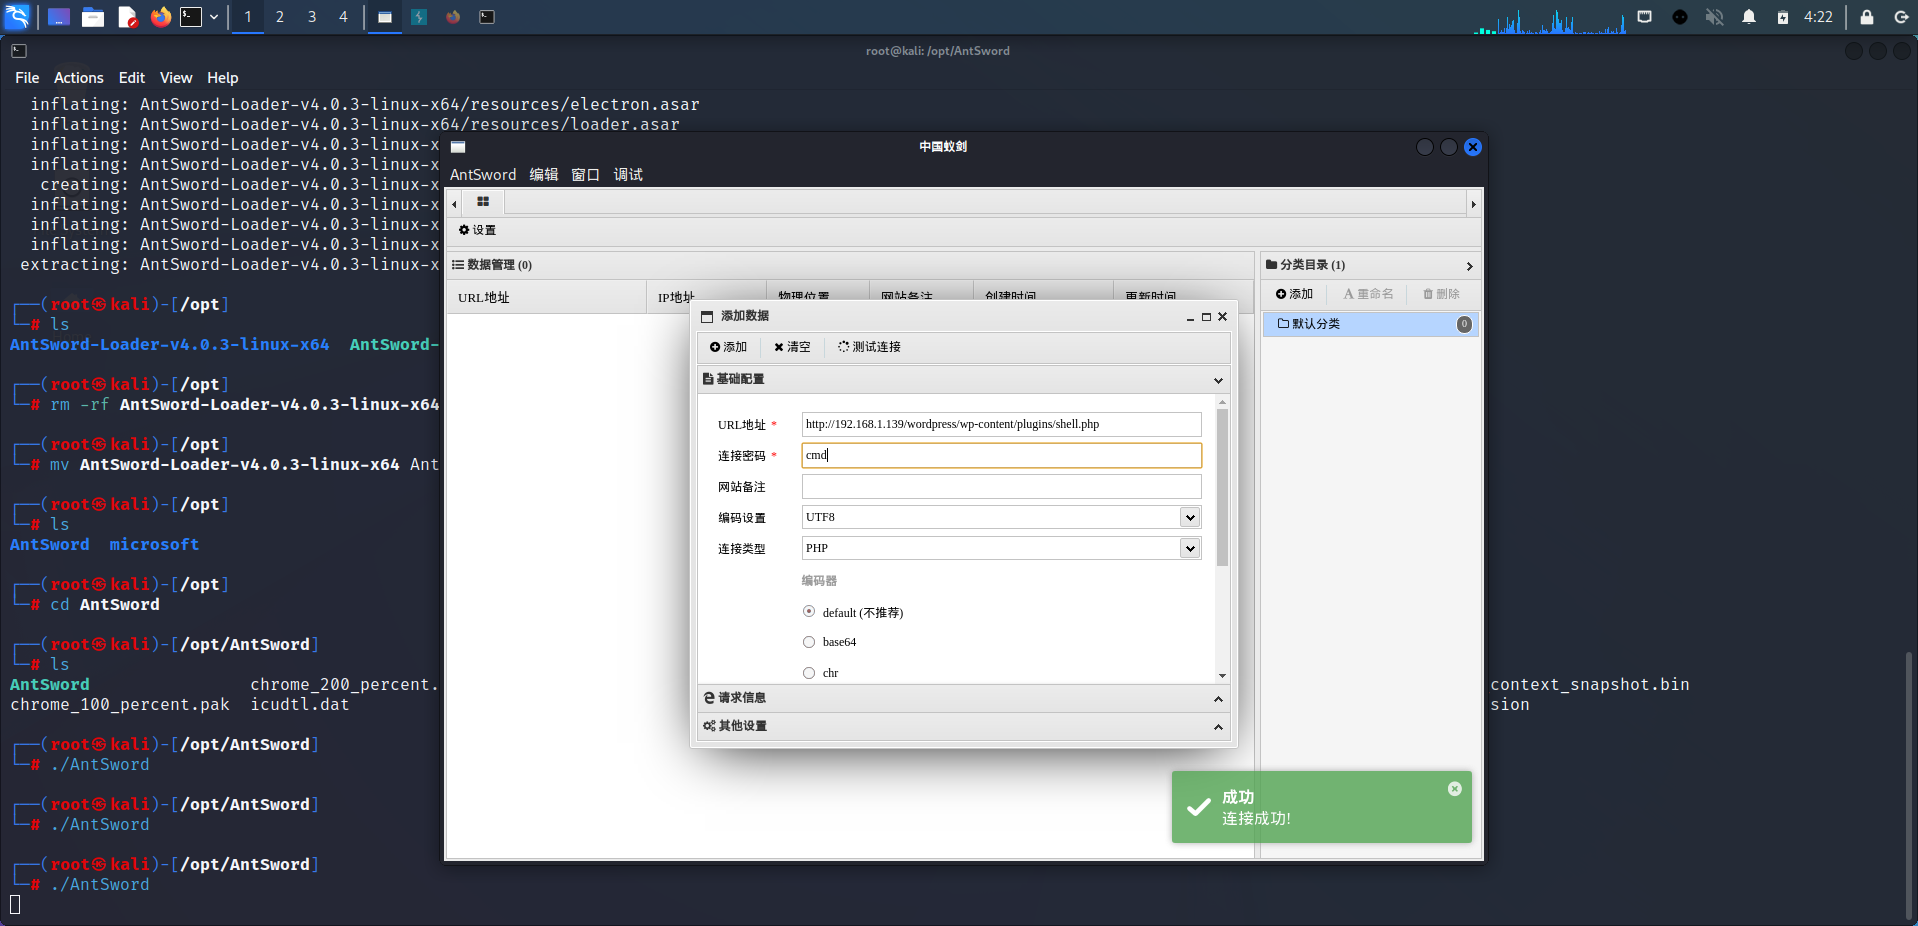
Task: Open the terminal Actions menu
Action: click(79, 78)
